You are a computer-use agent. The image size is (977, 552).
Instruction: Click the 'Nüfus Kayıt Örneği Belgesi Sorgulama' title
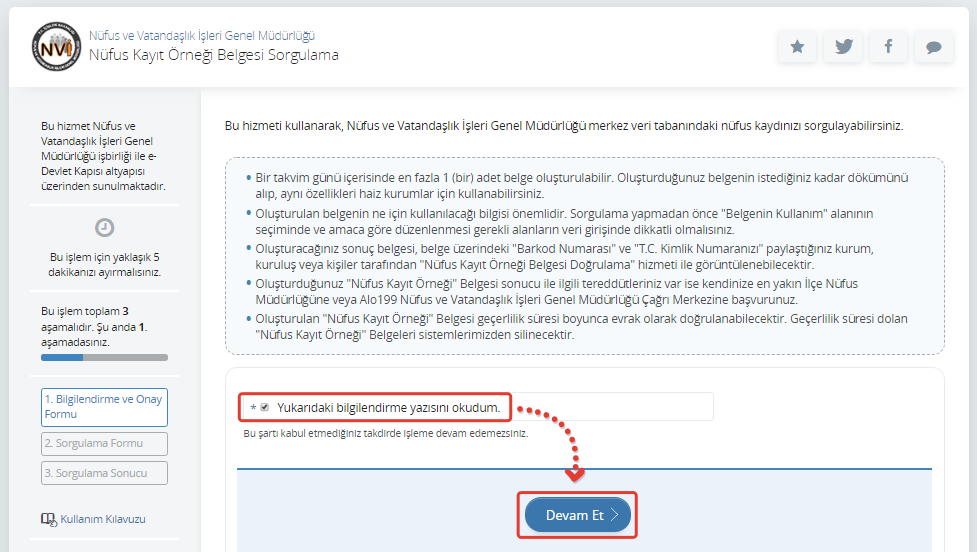pos(213,55)
